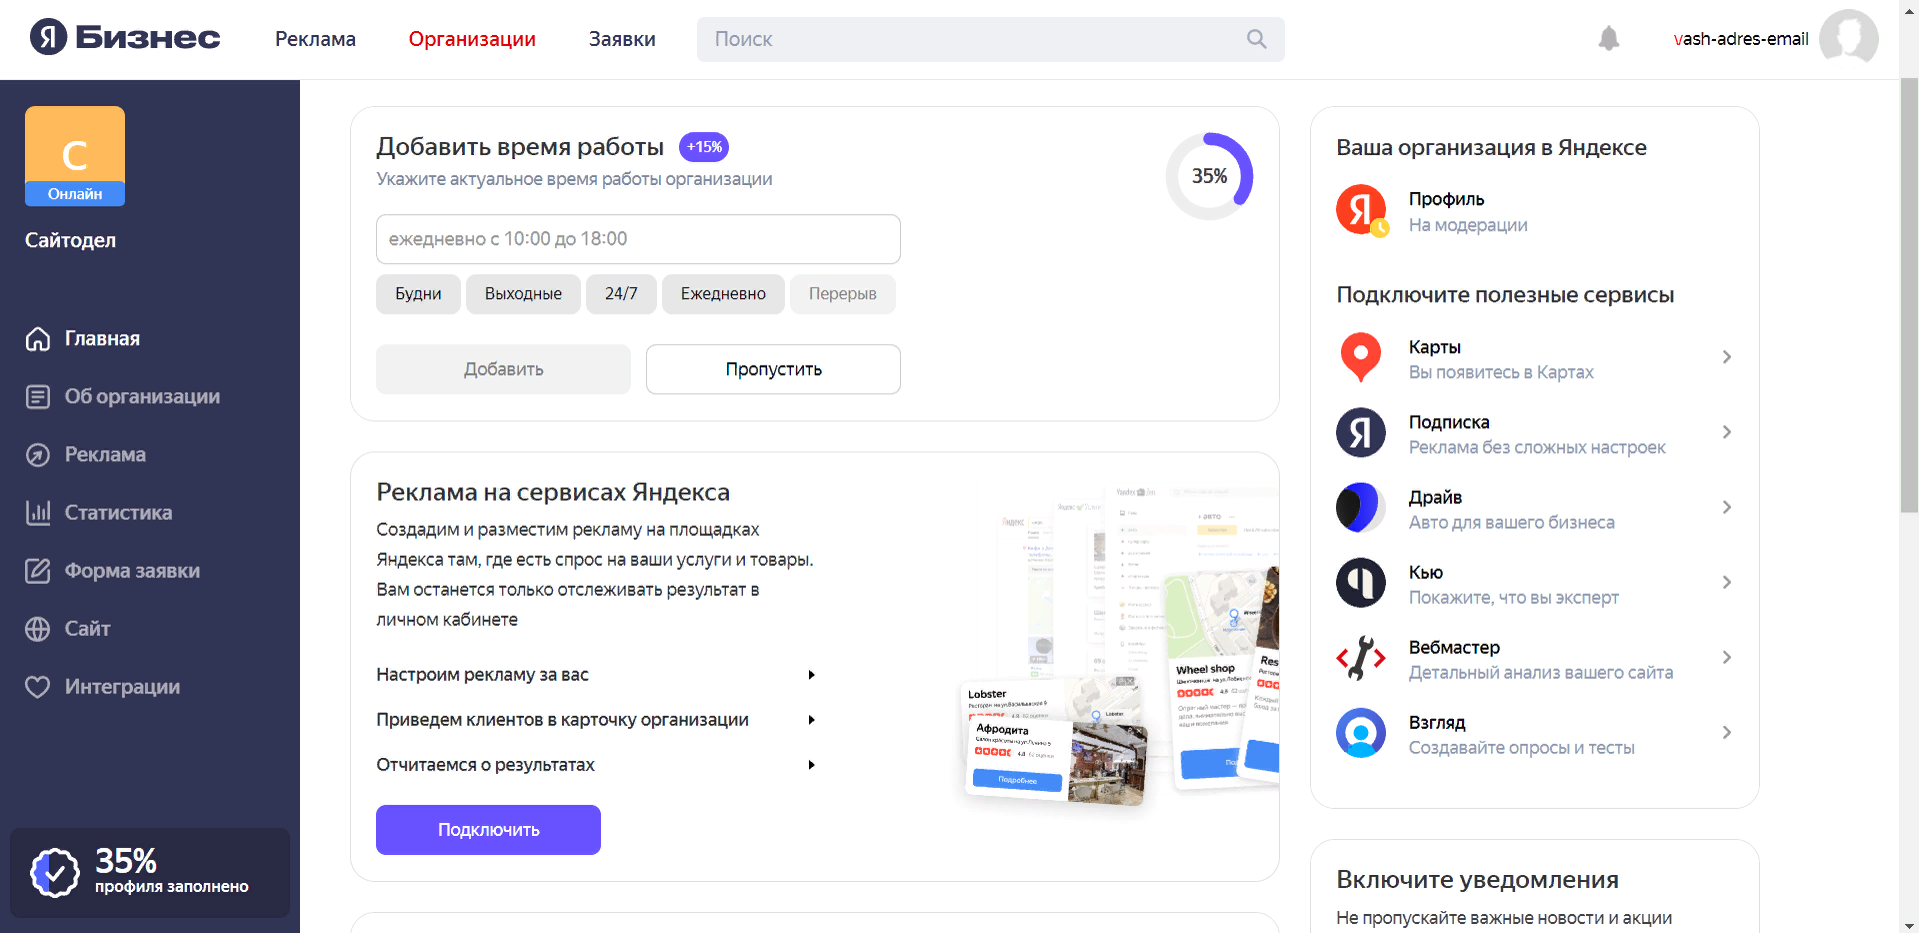
Task: Select the Будни schedule preset
Action: (x=418, y=294)
